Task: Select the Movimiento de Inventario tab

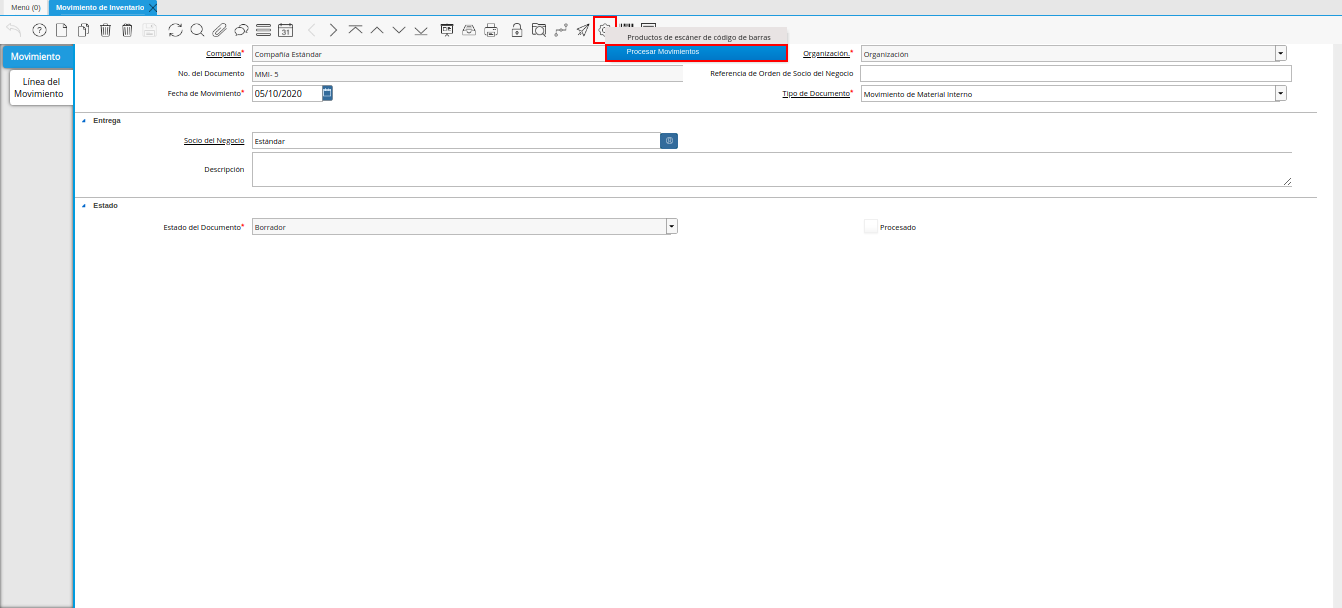Action: [100, 7]
